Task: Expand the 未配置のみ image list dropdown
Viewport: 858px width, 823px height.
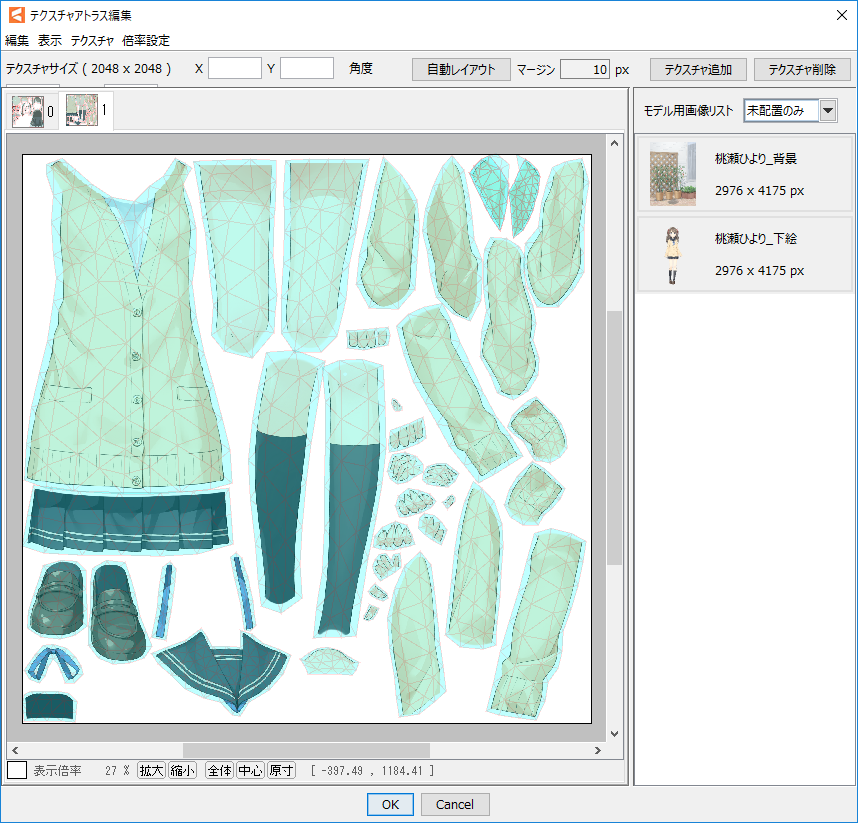Action: pos(828,110)
